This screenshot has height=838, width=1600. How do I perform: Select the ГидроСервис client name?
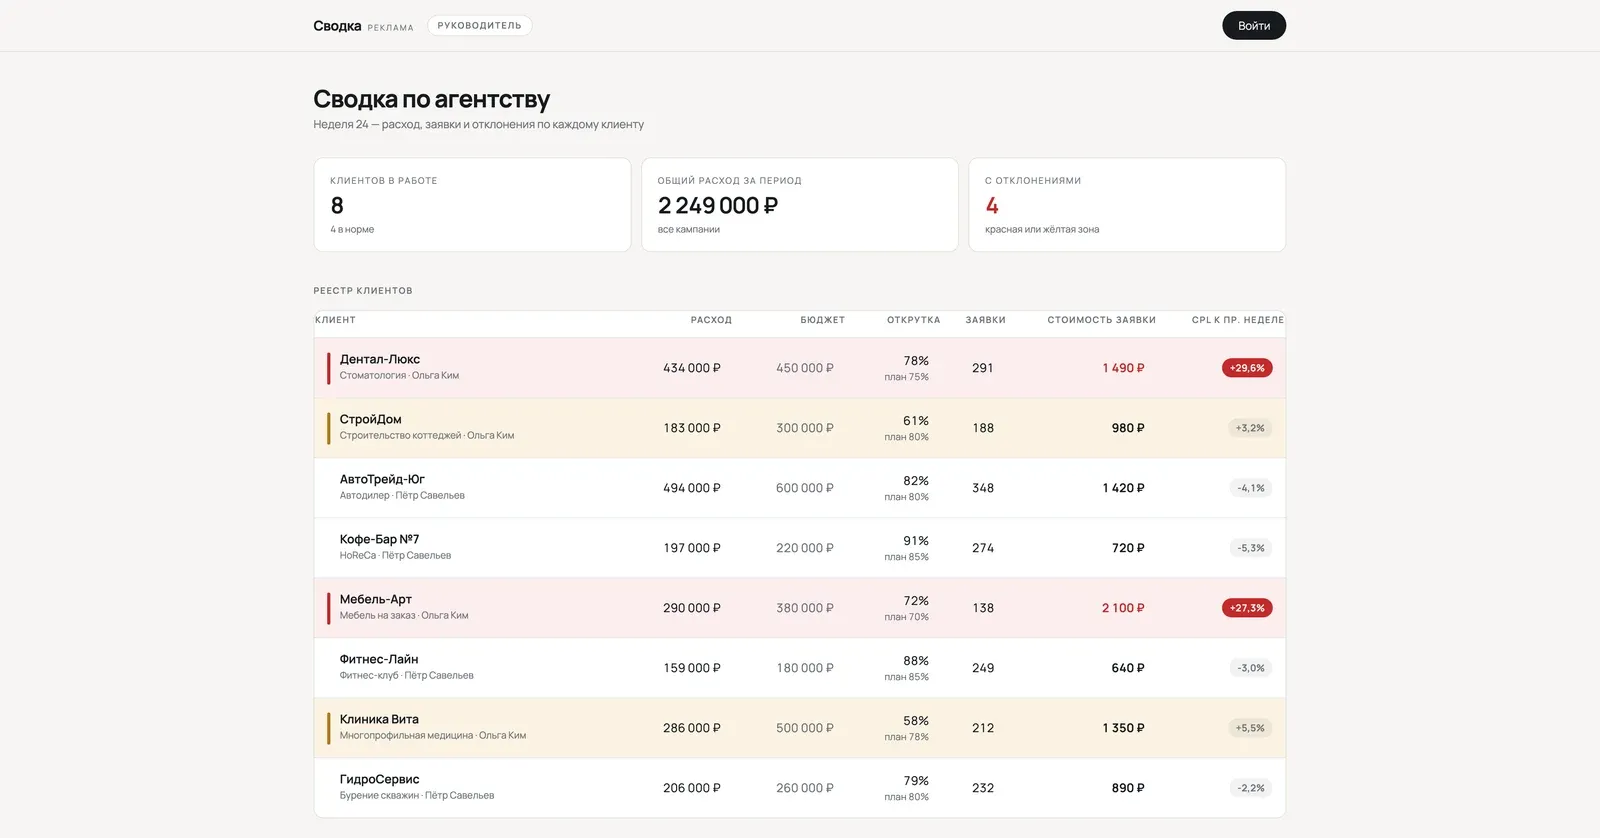[379, 779]
